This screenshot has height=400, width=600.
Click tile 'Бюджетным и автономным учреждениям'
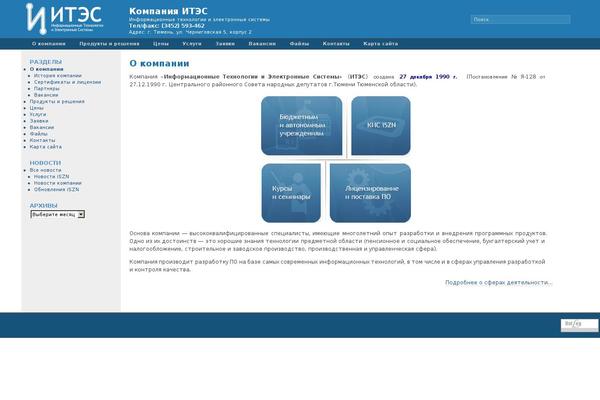[302, 126]
